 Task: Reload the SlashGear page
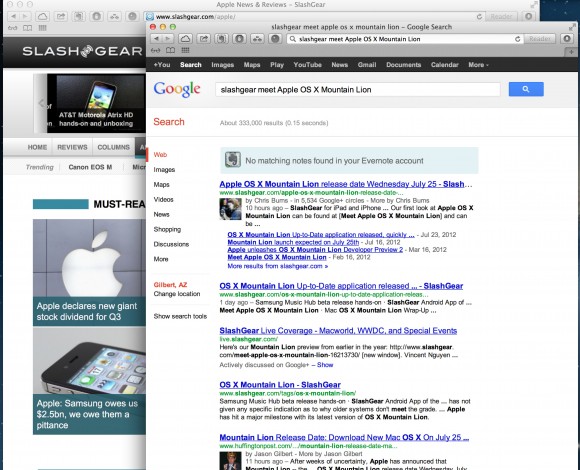pos(479,16)
